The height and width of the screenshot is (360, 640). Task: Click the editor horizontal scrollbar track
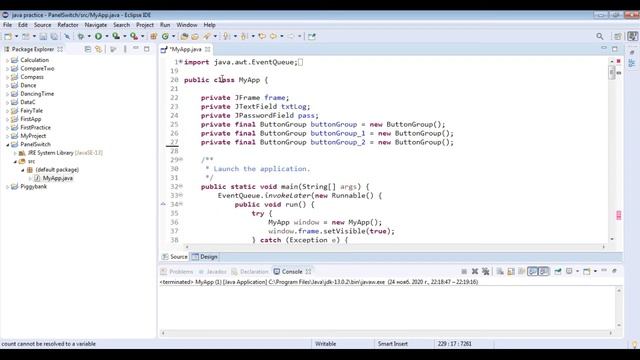point(395,247)
